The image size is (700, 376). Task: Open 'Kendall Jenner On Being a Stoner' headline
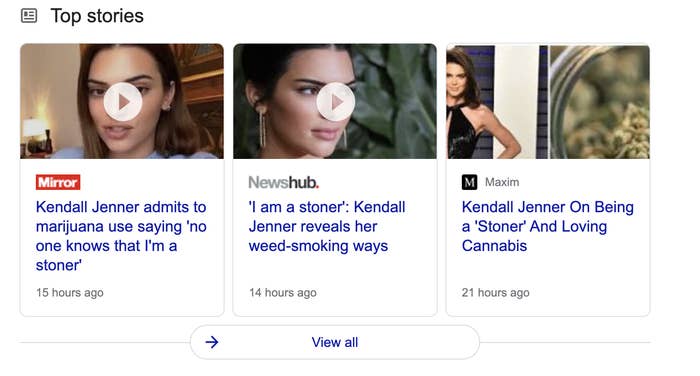tap(548, 226)
